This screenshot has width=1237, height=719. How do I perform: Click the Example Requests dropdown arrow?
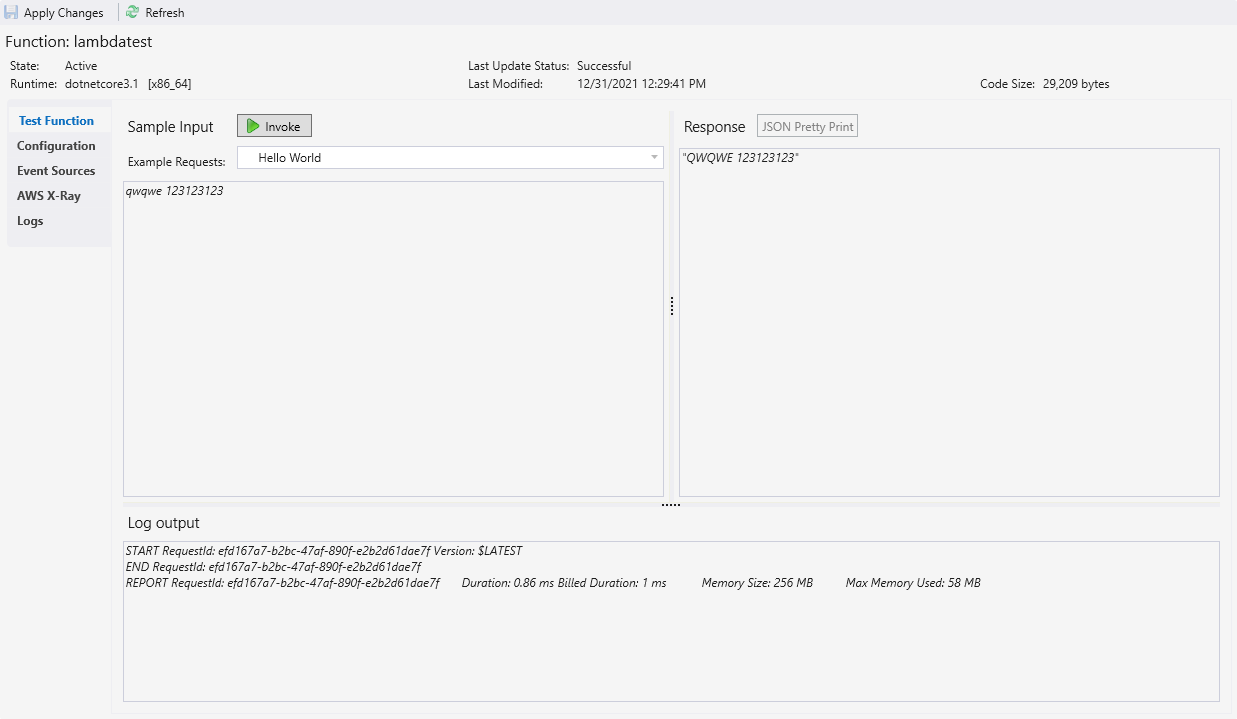654,158
